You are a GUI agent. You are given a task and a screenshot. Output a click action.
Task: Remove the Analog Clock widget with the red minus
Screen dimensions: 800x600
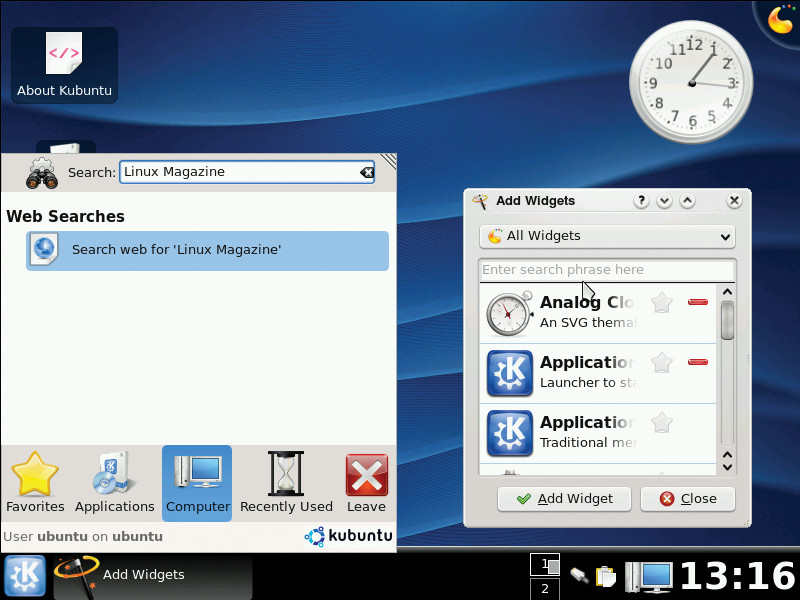pyautogui.click(x=697, y=302)
